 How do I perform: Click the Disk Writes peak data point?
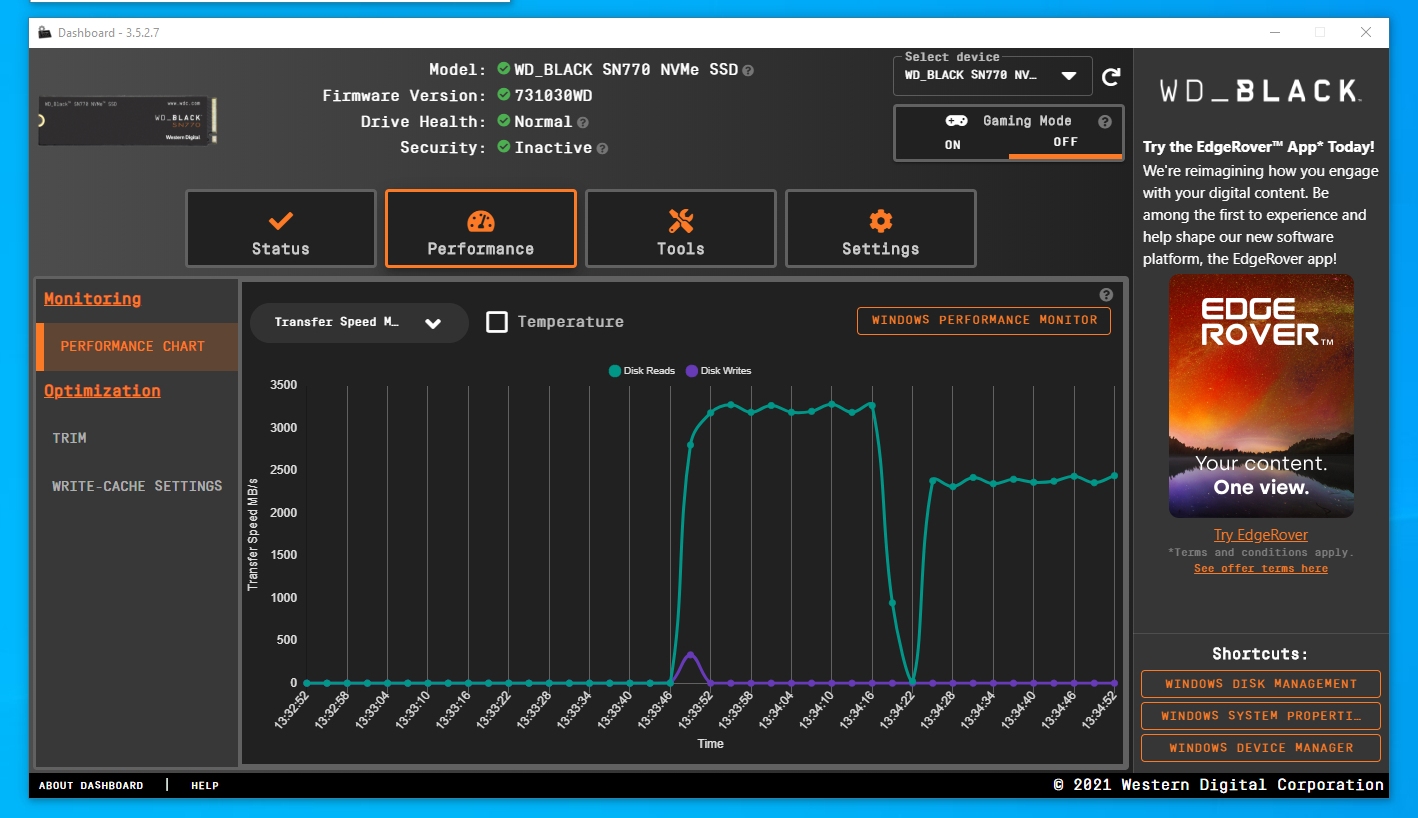689,655
